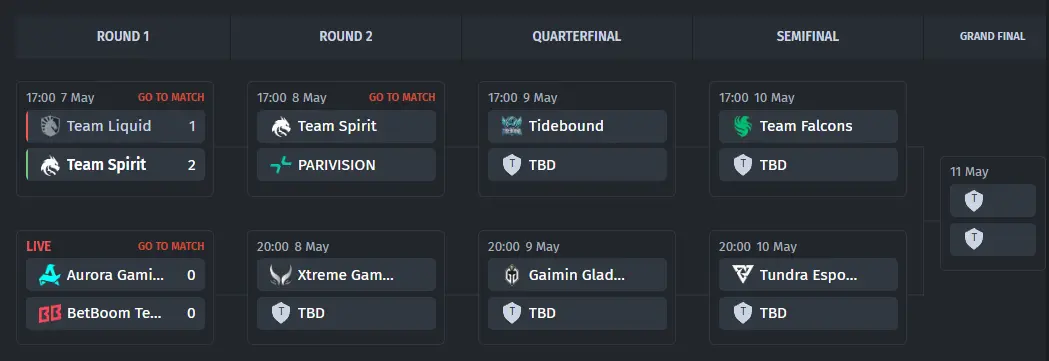
Task: Click the Team Liquid logo icon
Action: point(50,126)
